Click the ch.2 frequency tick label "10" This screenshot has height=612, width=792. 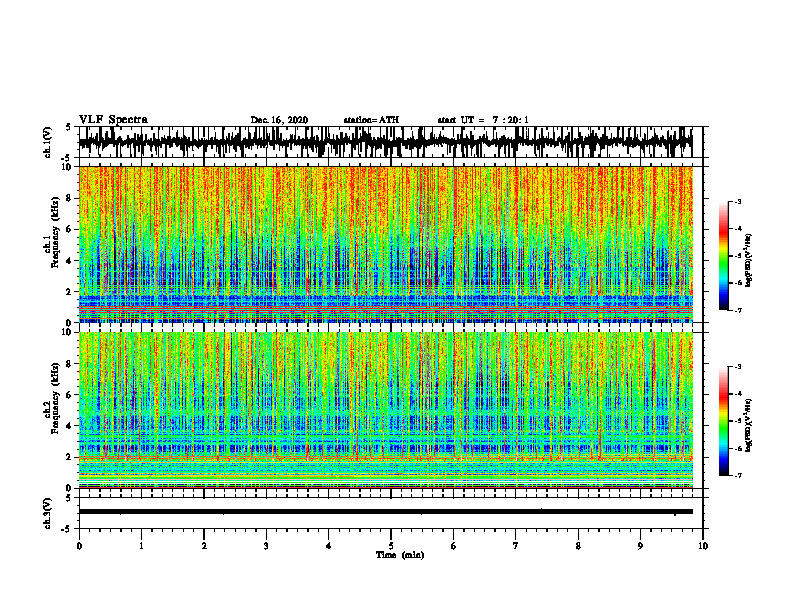click(x=67, y=332)
